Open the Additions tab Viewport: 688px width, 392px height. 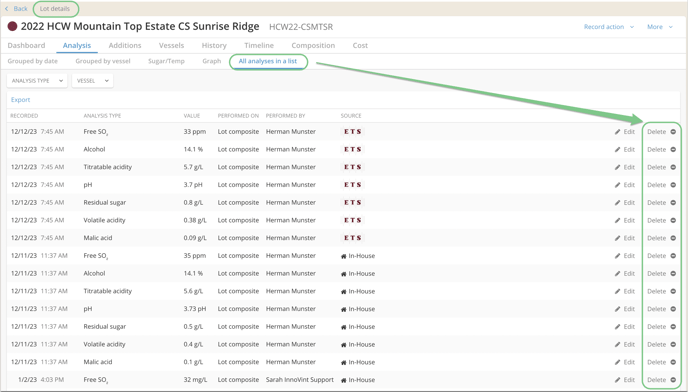point(125,45)
